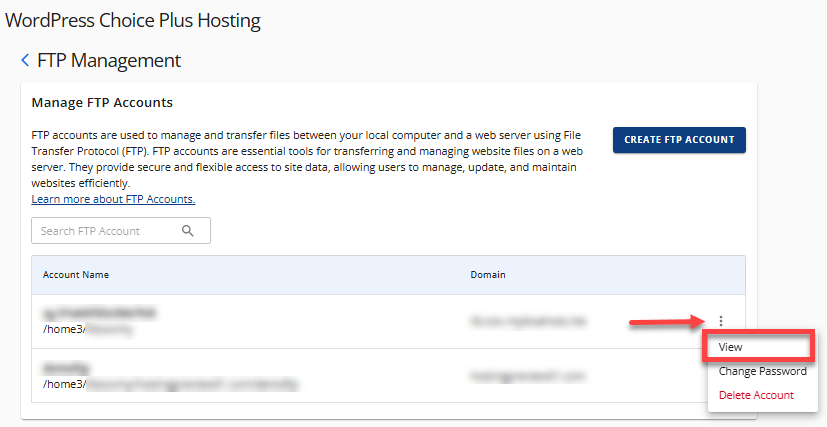Click the Domain column header

click(488, 274)
